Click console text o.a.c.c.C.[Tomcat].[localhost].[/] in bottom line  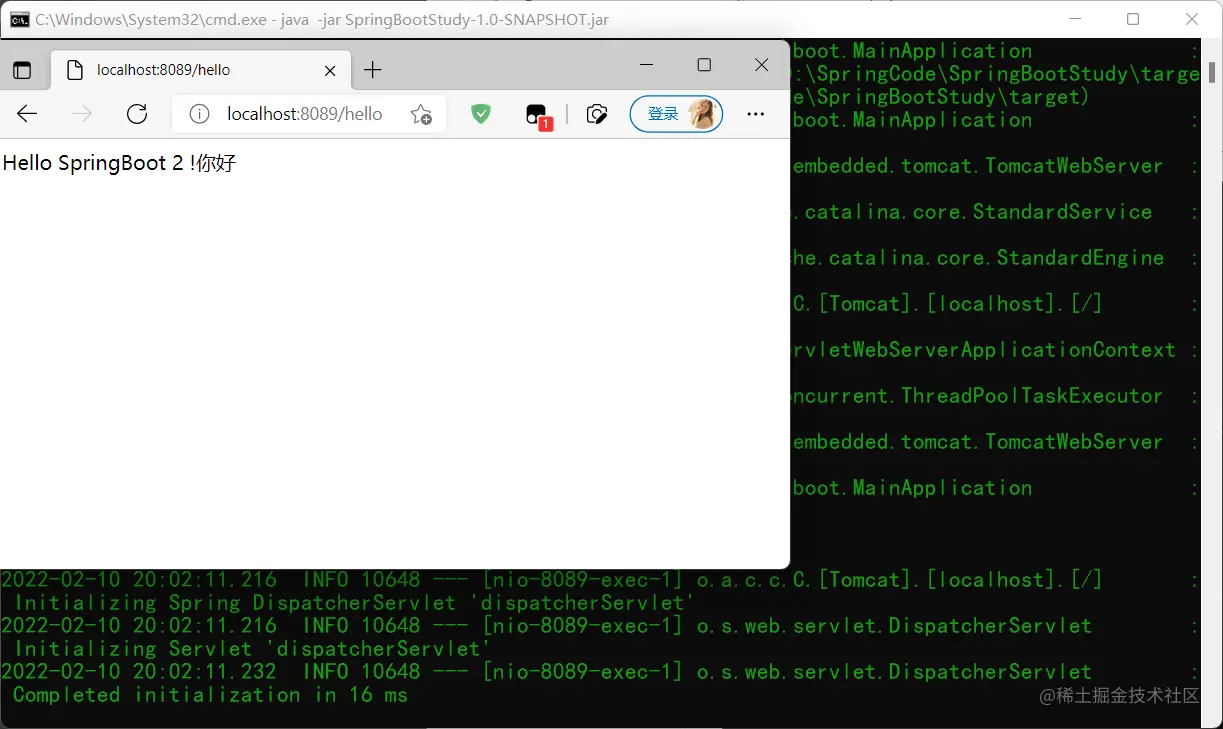898,580
